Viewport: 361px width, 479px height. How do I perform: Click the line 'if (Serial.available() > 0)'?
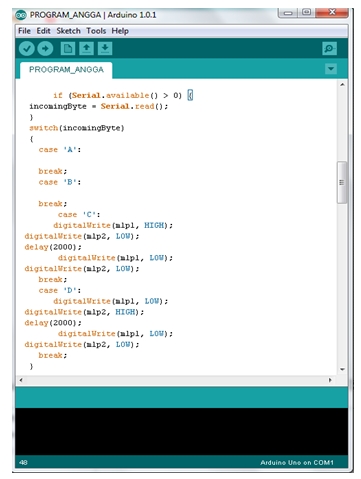(x=117, y=96)
